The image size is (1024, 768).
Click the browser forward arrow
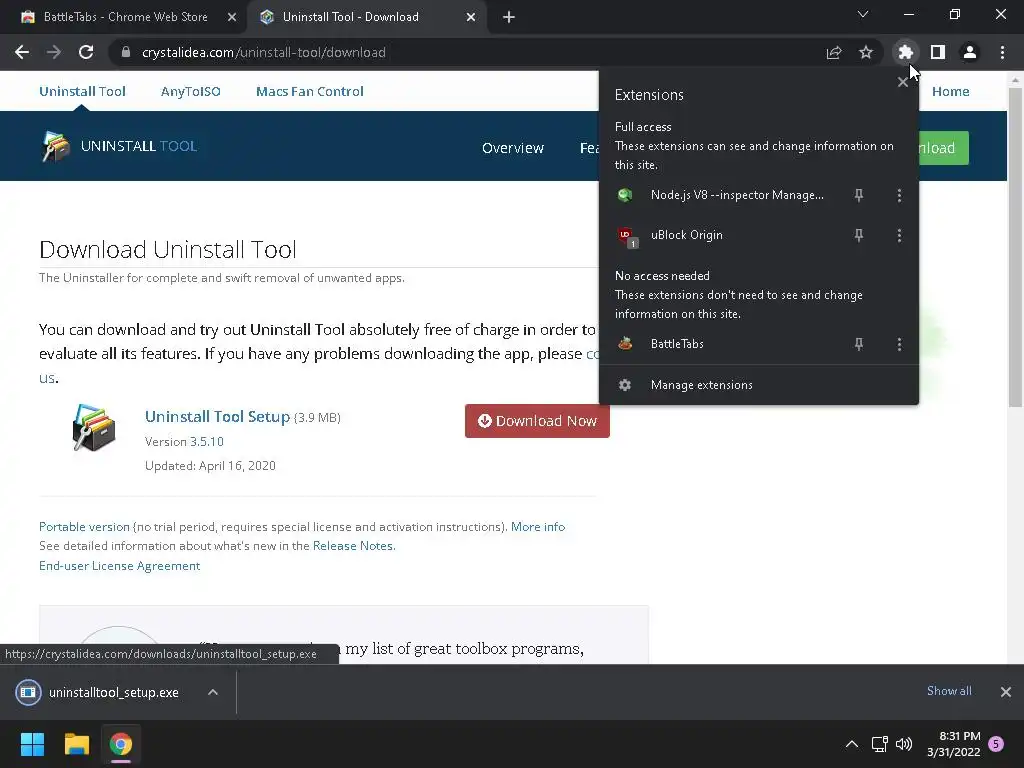54,52
